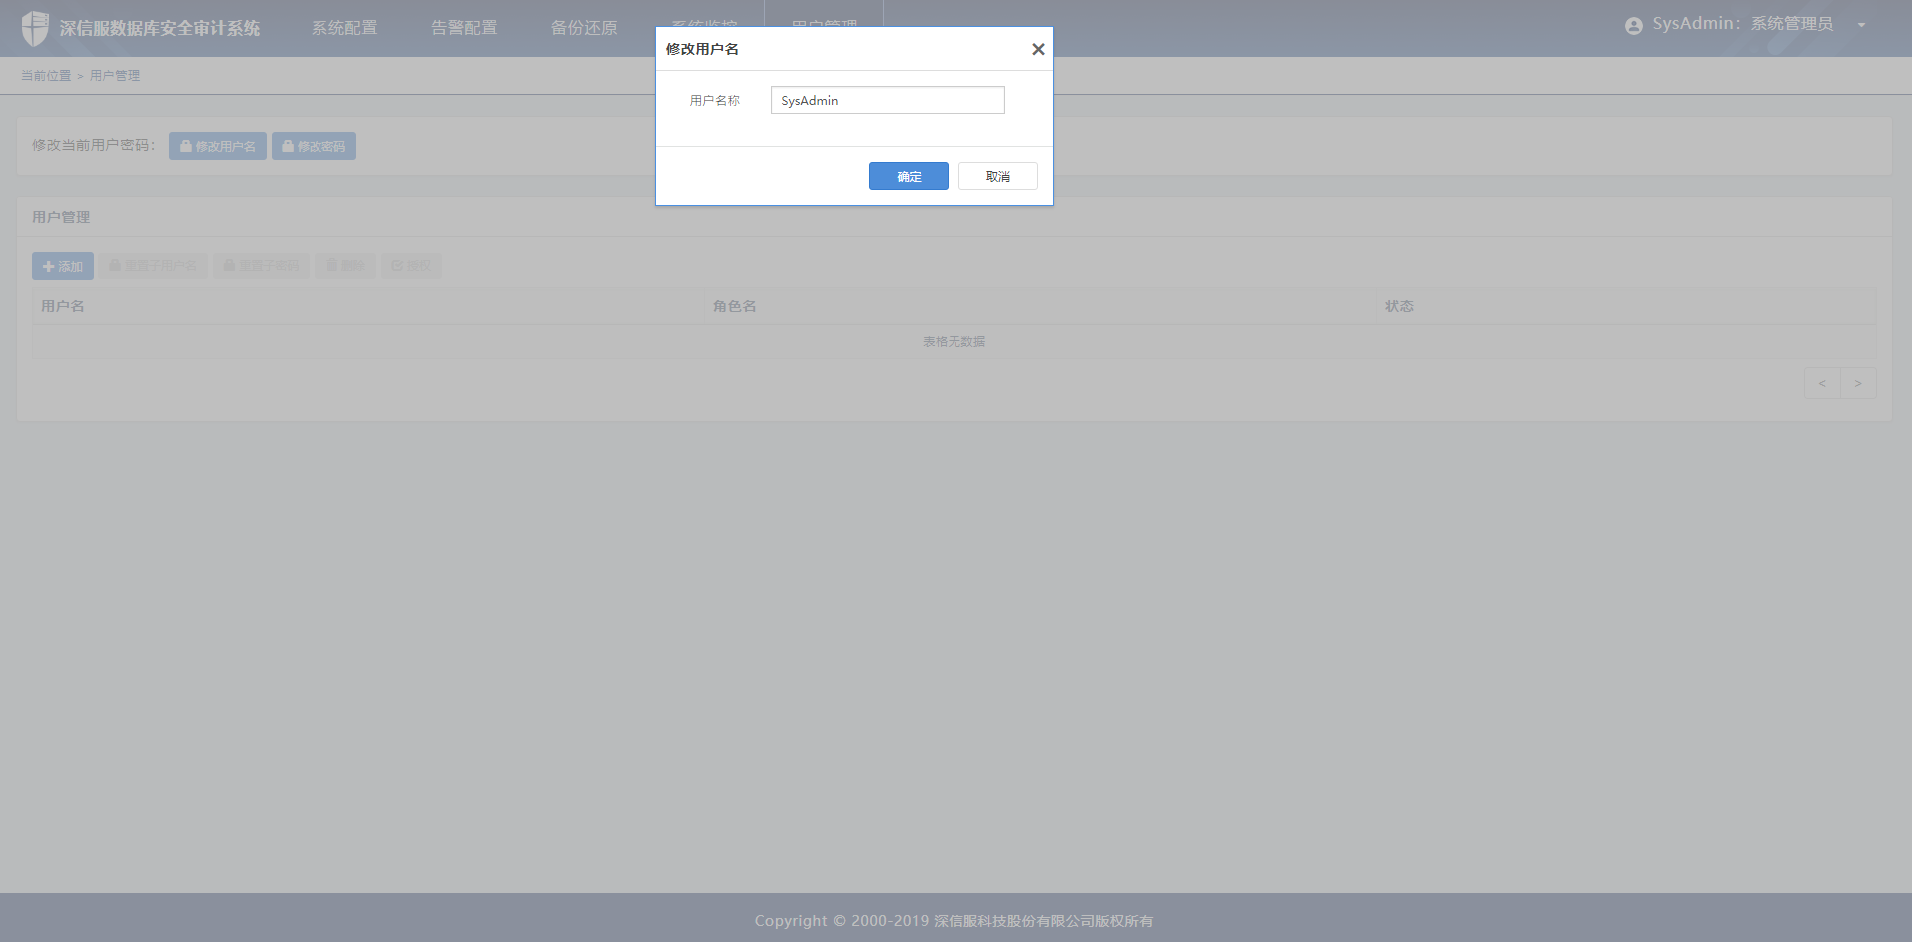Go to next table page
Viewport: 1912px width, 944px height.
coord(1858,383)
